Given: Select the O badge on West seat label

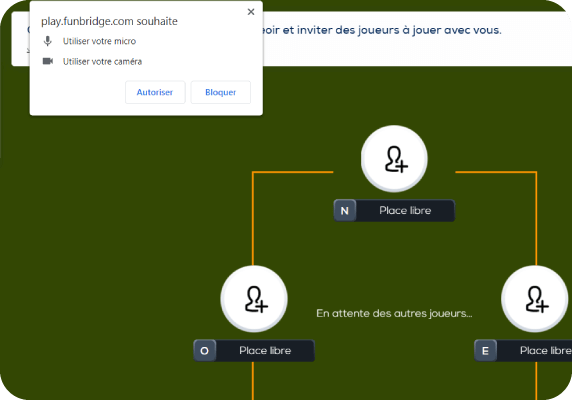Looking at the screenshot, I should point(205,351).
